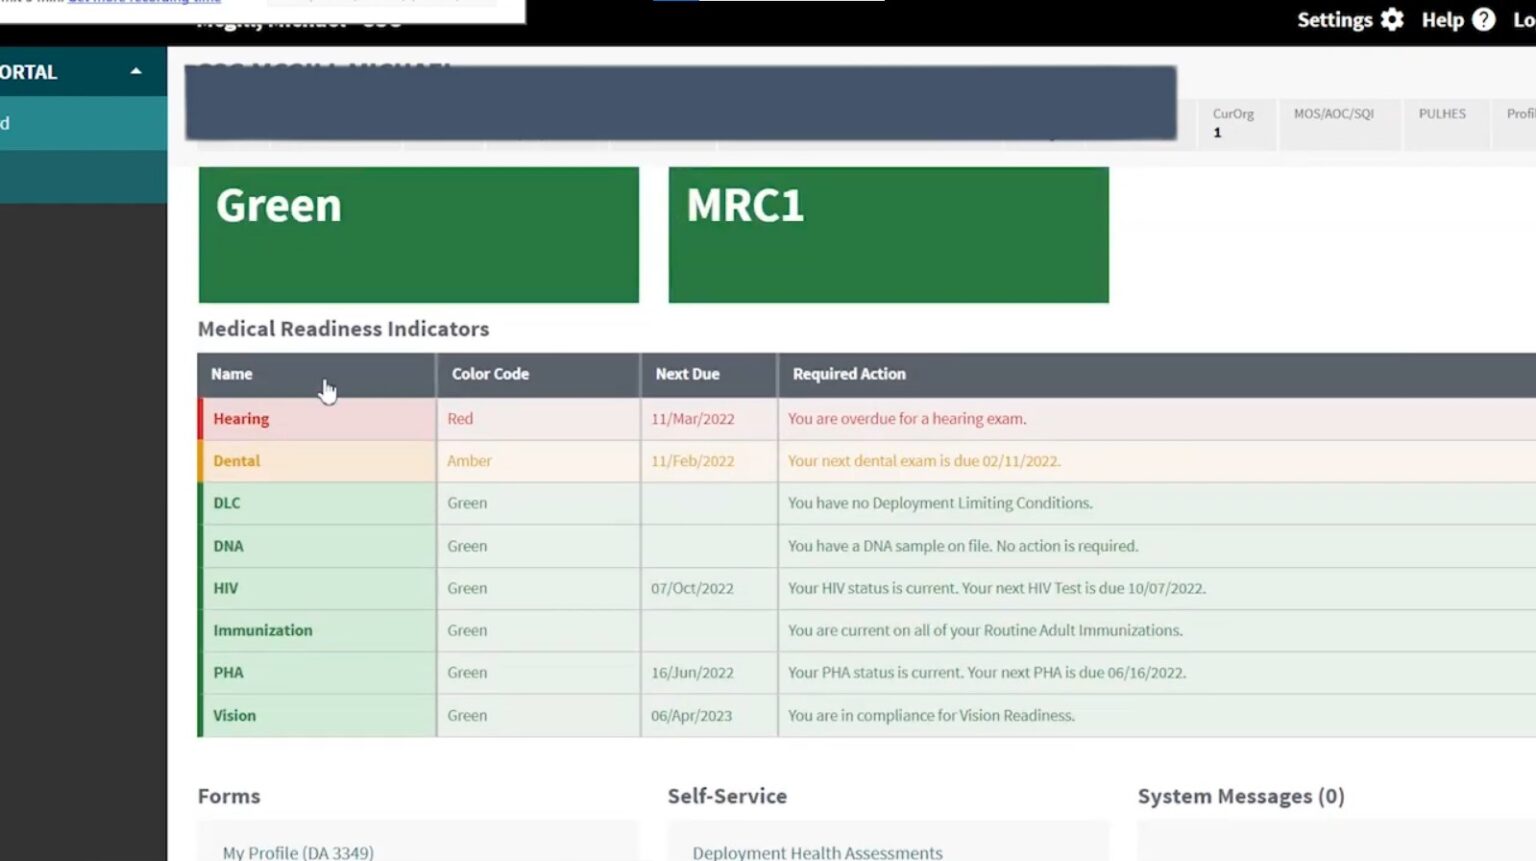Viewport: 1536px width, 861px height.
Task: Click the Help question mark icon
Action: pos(1484,20)
